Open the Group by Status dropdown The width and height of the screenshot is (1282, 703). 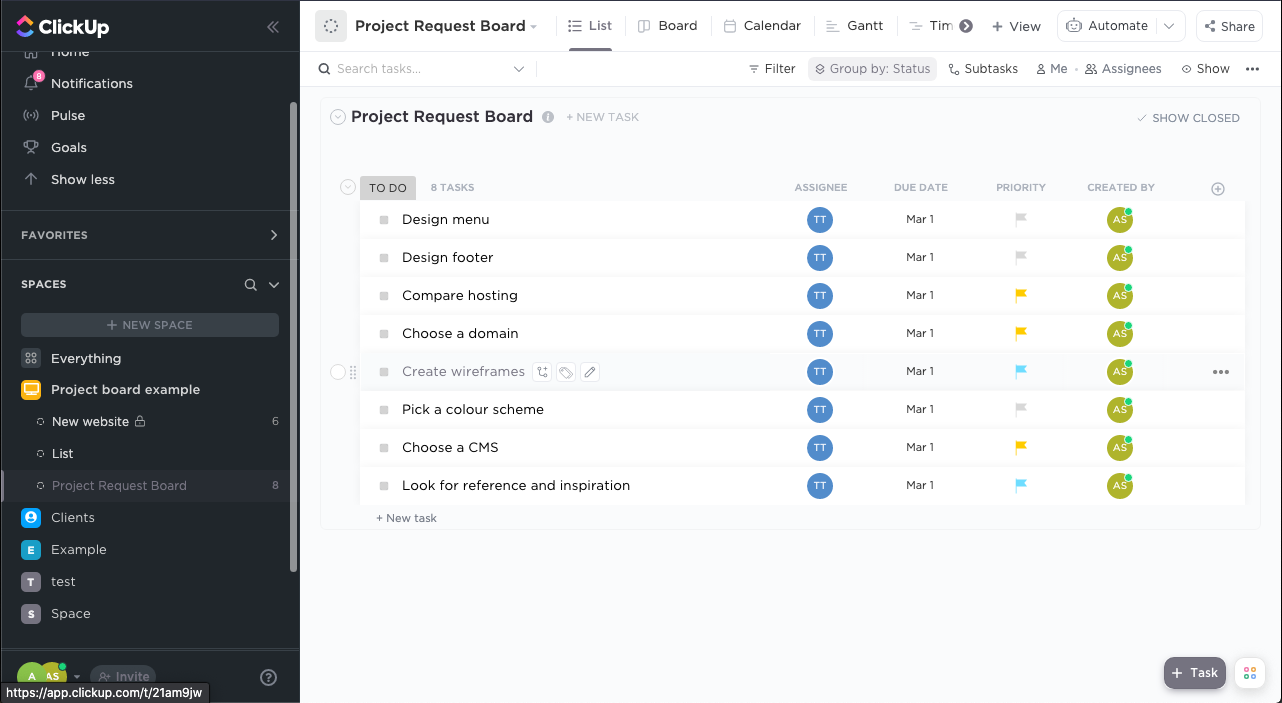(872, 68)
